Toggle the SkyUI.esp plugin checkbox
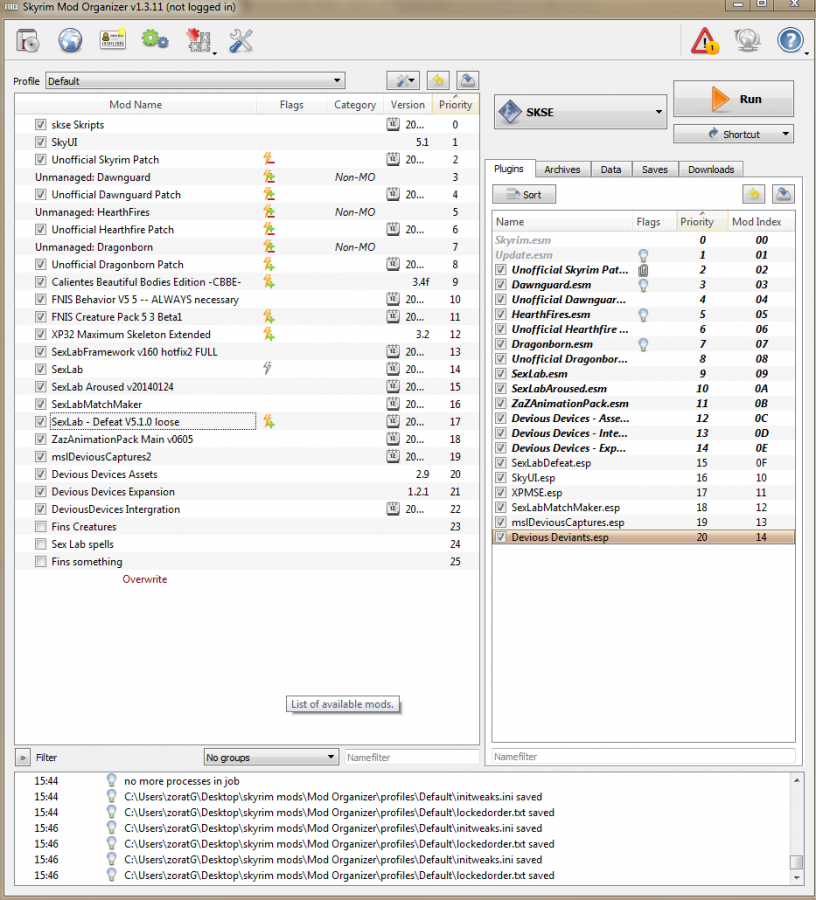Image resolution: width=816 pixels, height=900 pixels. (501, 478)
